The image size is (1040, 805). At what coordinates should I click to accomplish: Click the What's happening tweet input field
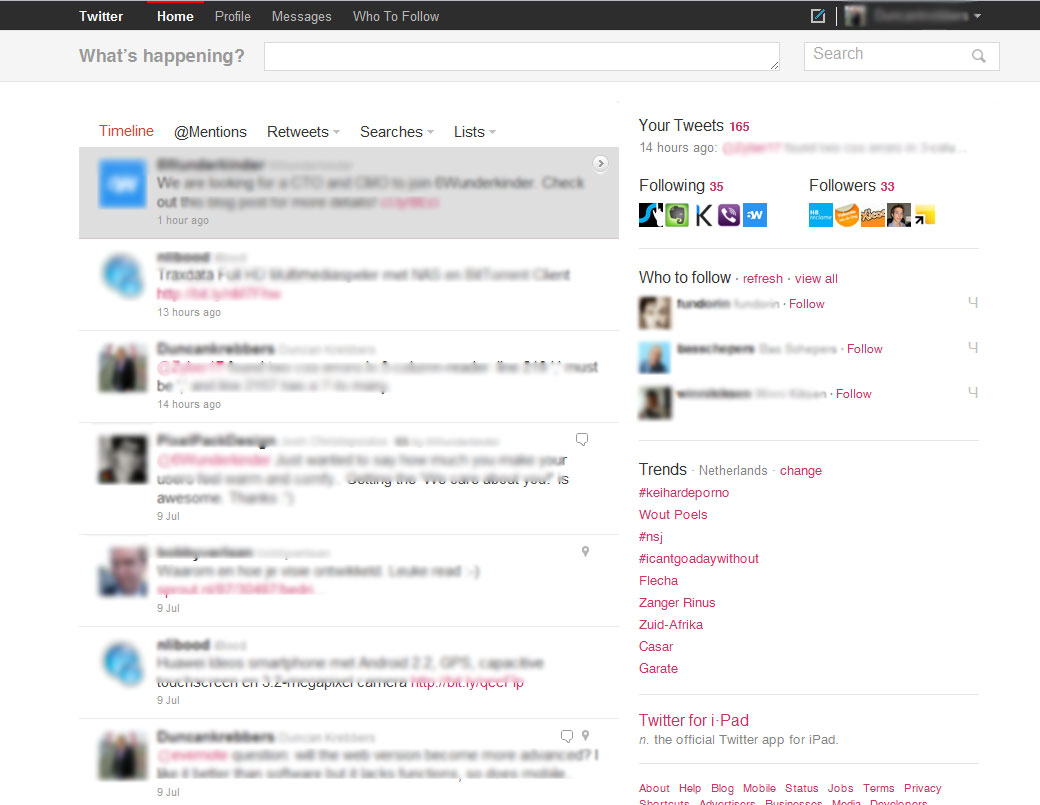click(521, 56)
